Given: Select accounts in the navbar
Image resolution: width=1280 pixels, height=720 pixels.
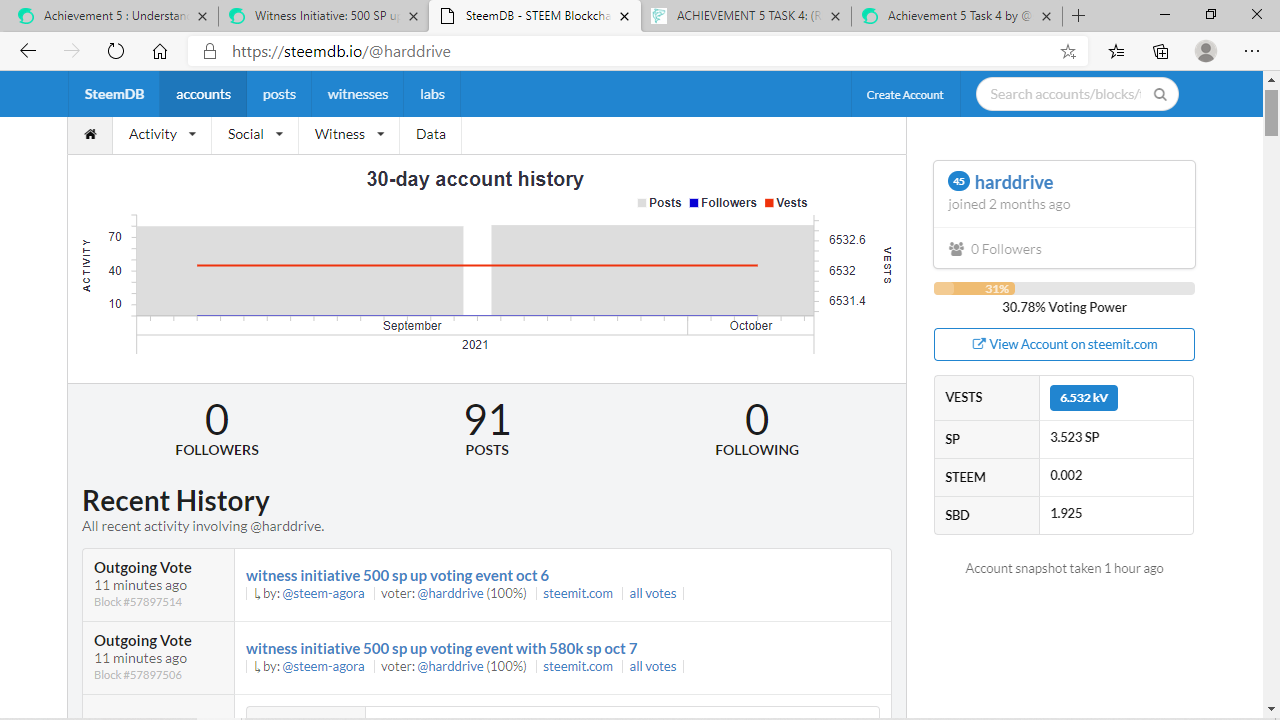Looking at the screenshot, I should click(203, 94).
